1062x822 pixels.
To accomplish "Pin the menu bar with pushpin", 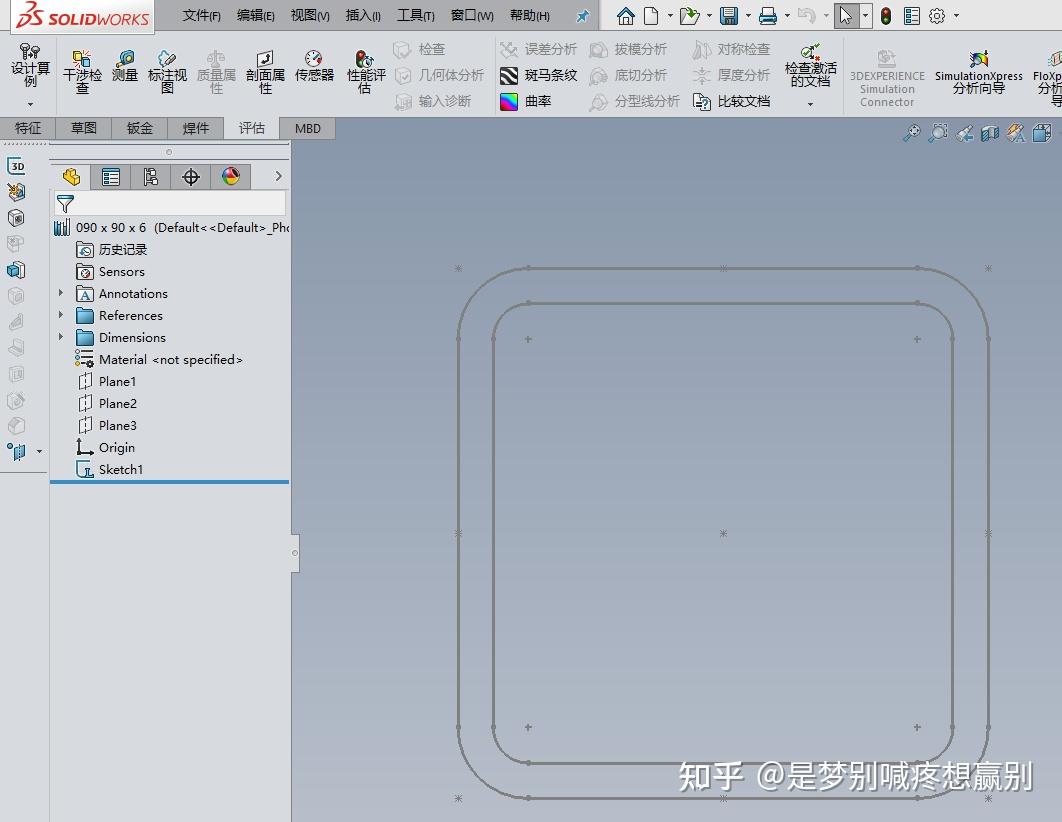I will click(582, 16).
